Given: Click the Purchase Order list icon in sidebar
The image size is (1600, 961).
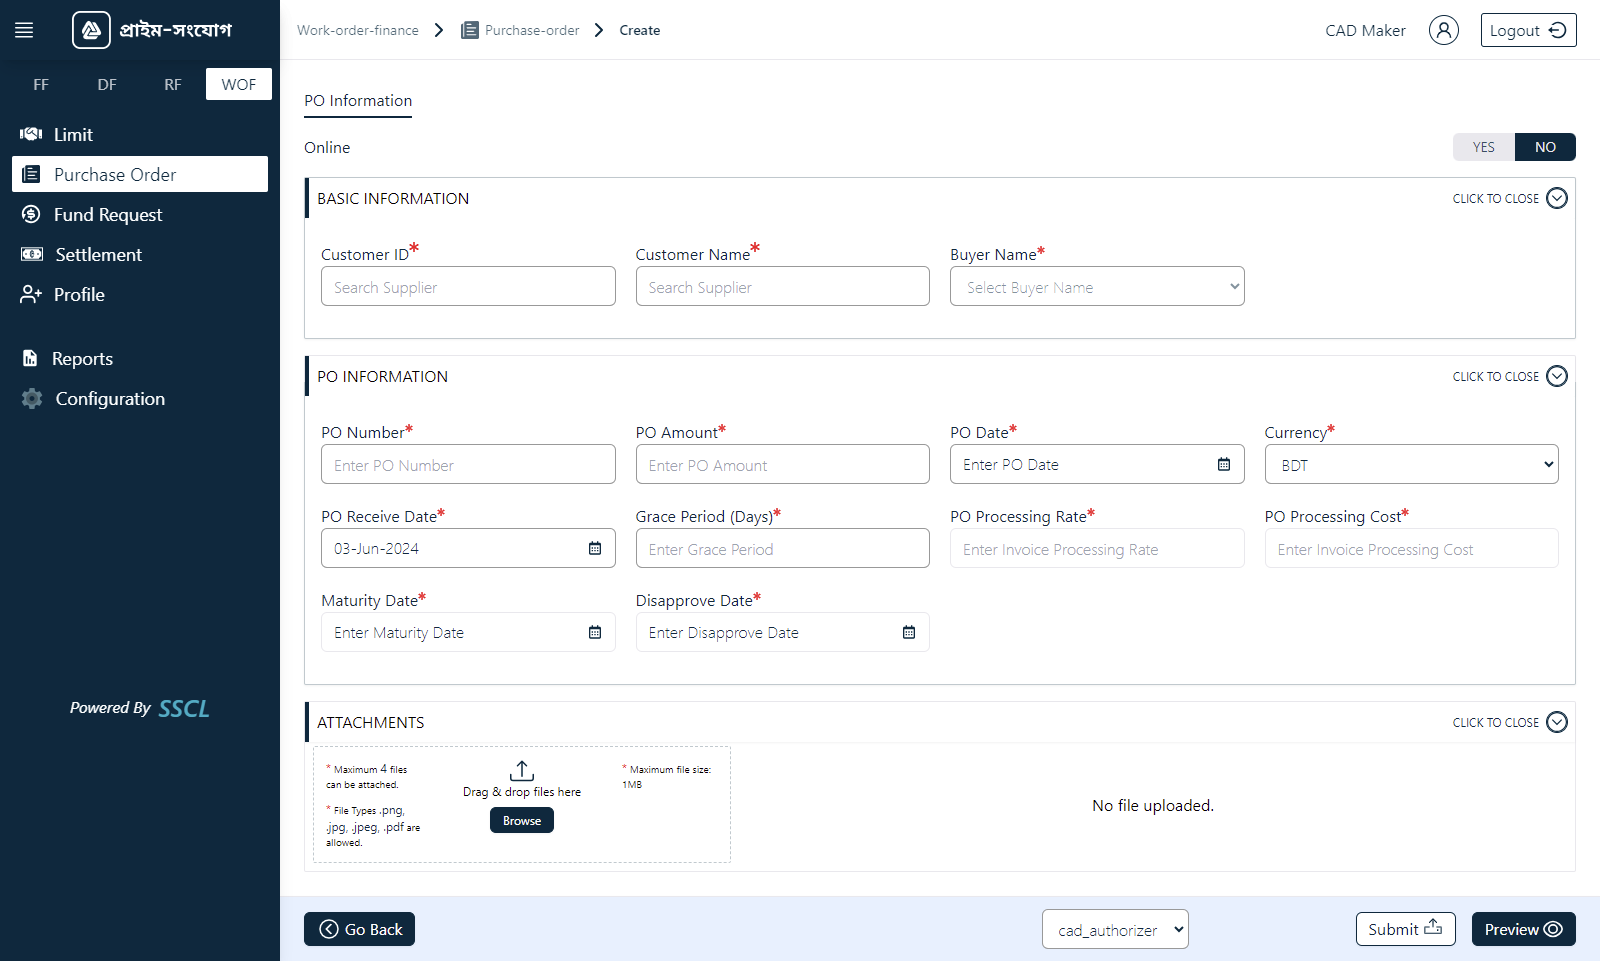Looking at the screenshot, I should (31, 174).
